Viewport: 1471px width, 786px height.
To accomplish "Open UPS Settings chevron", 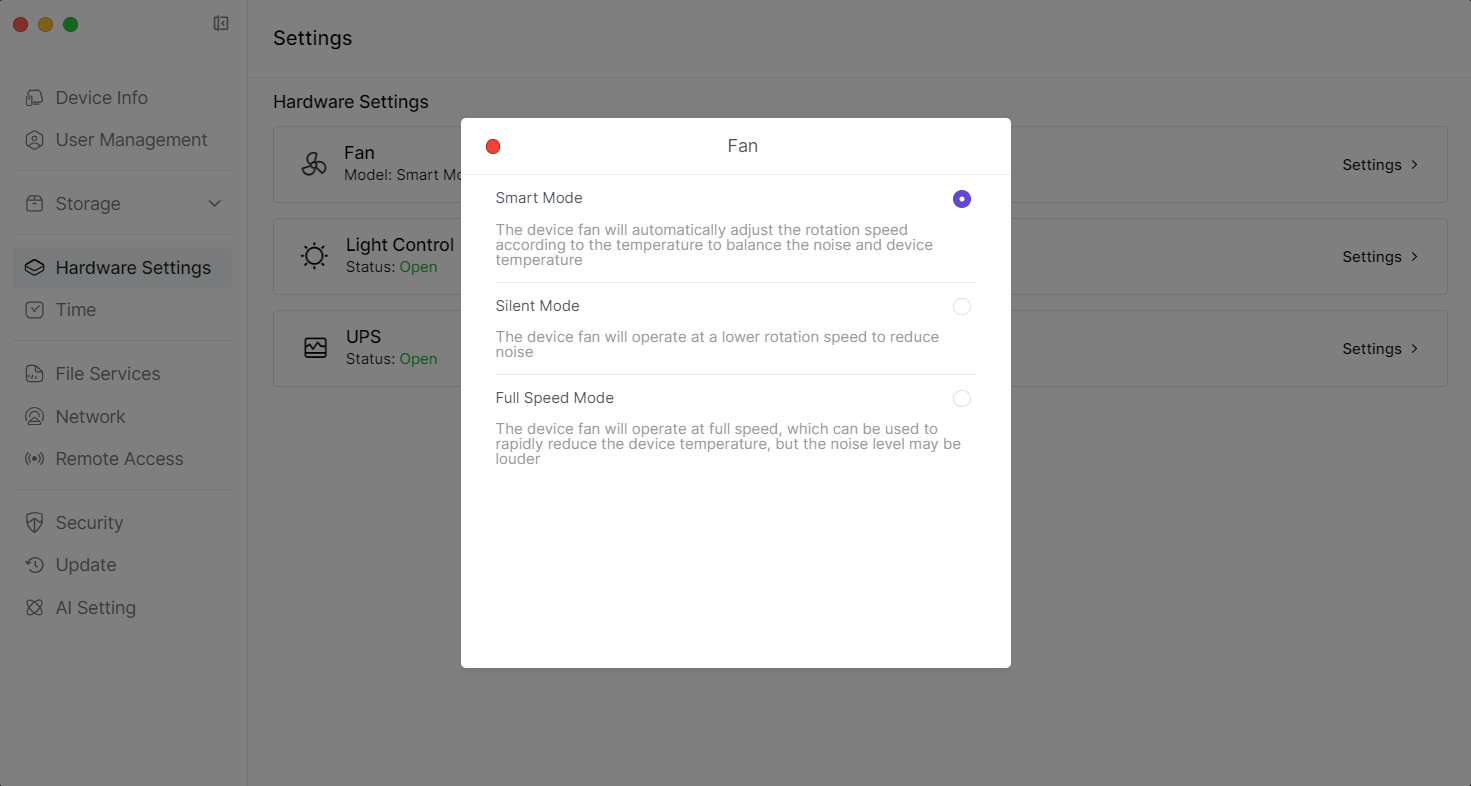I will pyautogui.click(x=1414, y=349).
